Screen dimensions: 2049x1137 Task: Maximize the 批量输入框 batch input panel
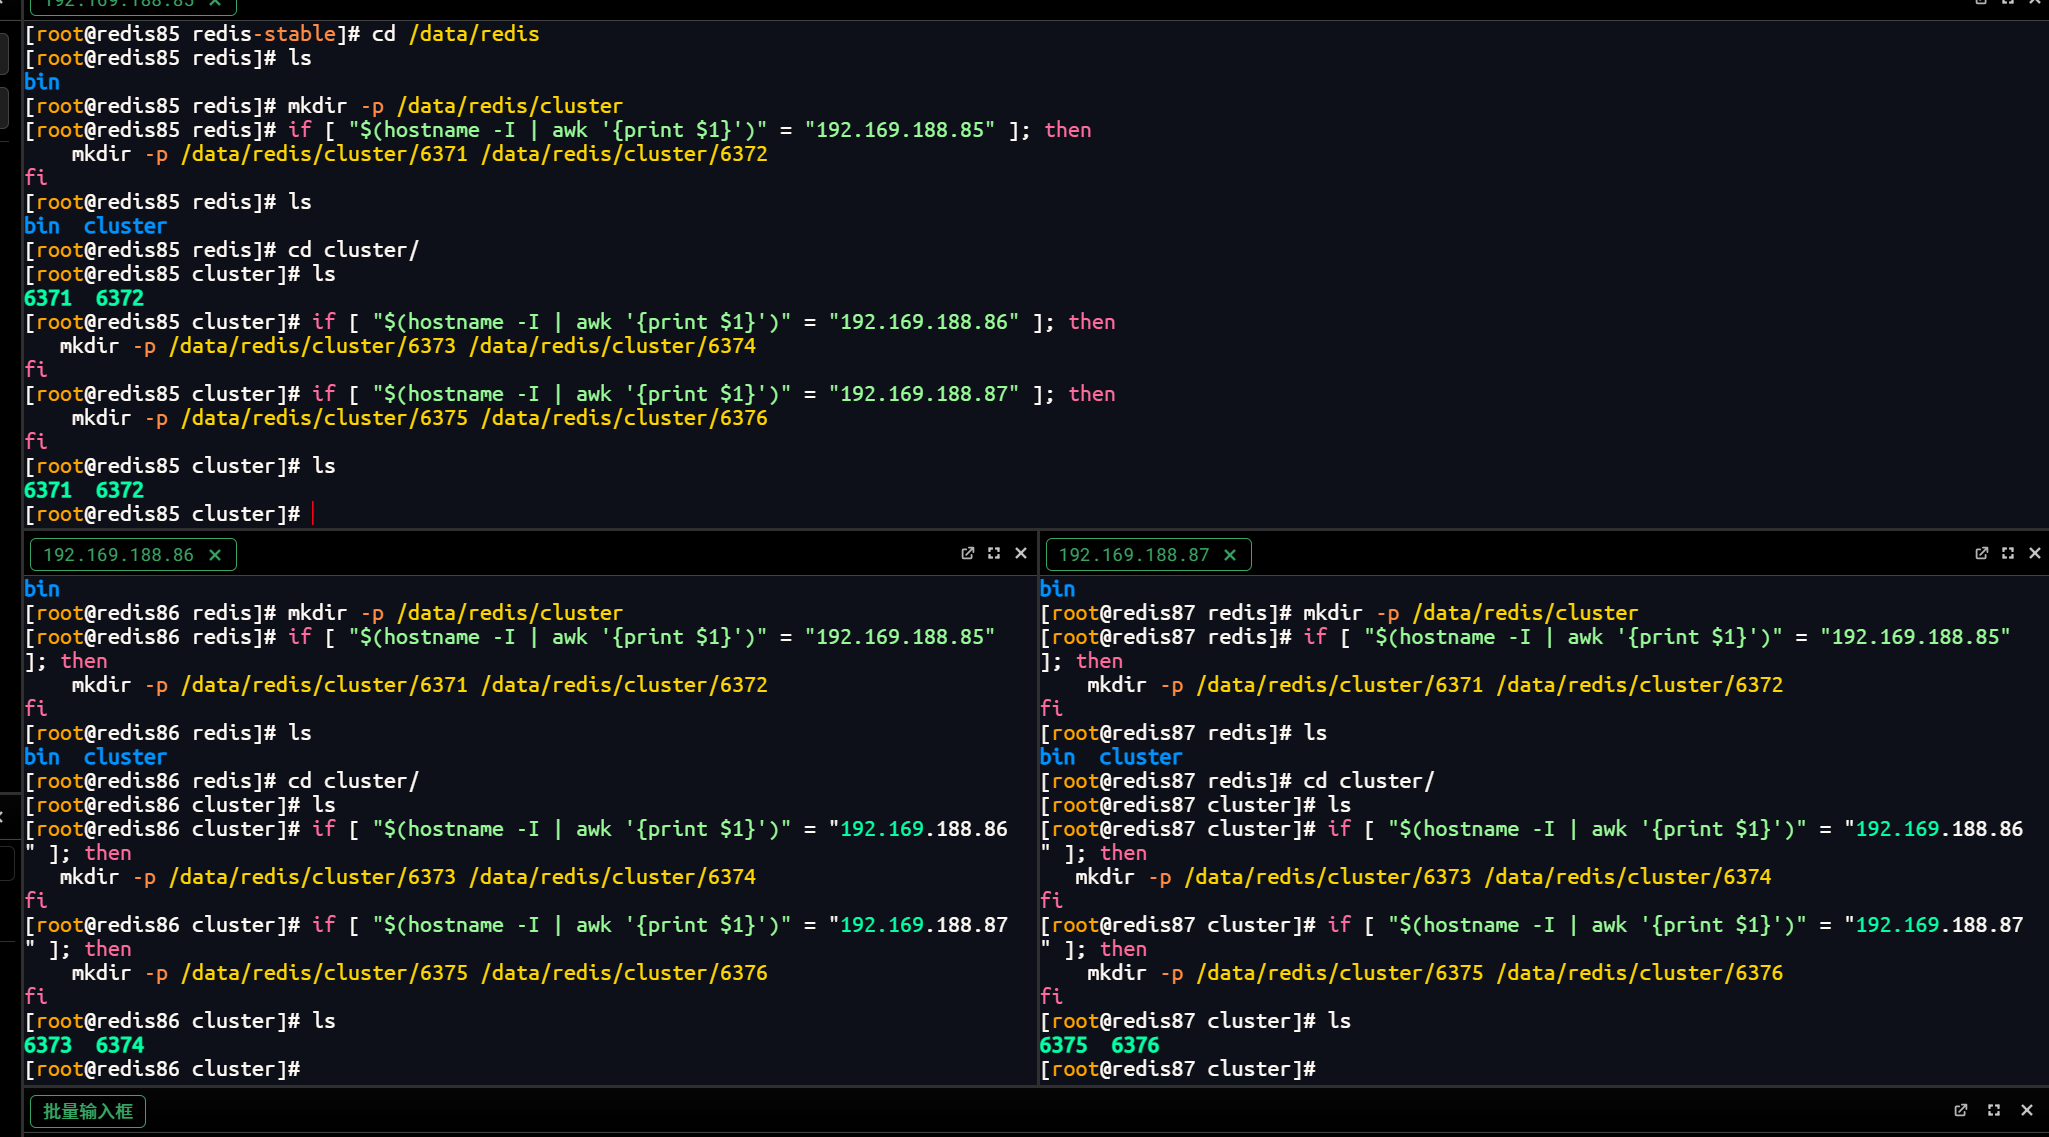pos(1994,1110)
